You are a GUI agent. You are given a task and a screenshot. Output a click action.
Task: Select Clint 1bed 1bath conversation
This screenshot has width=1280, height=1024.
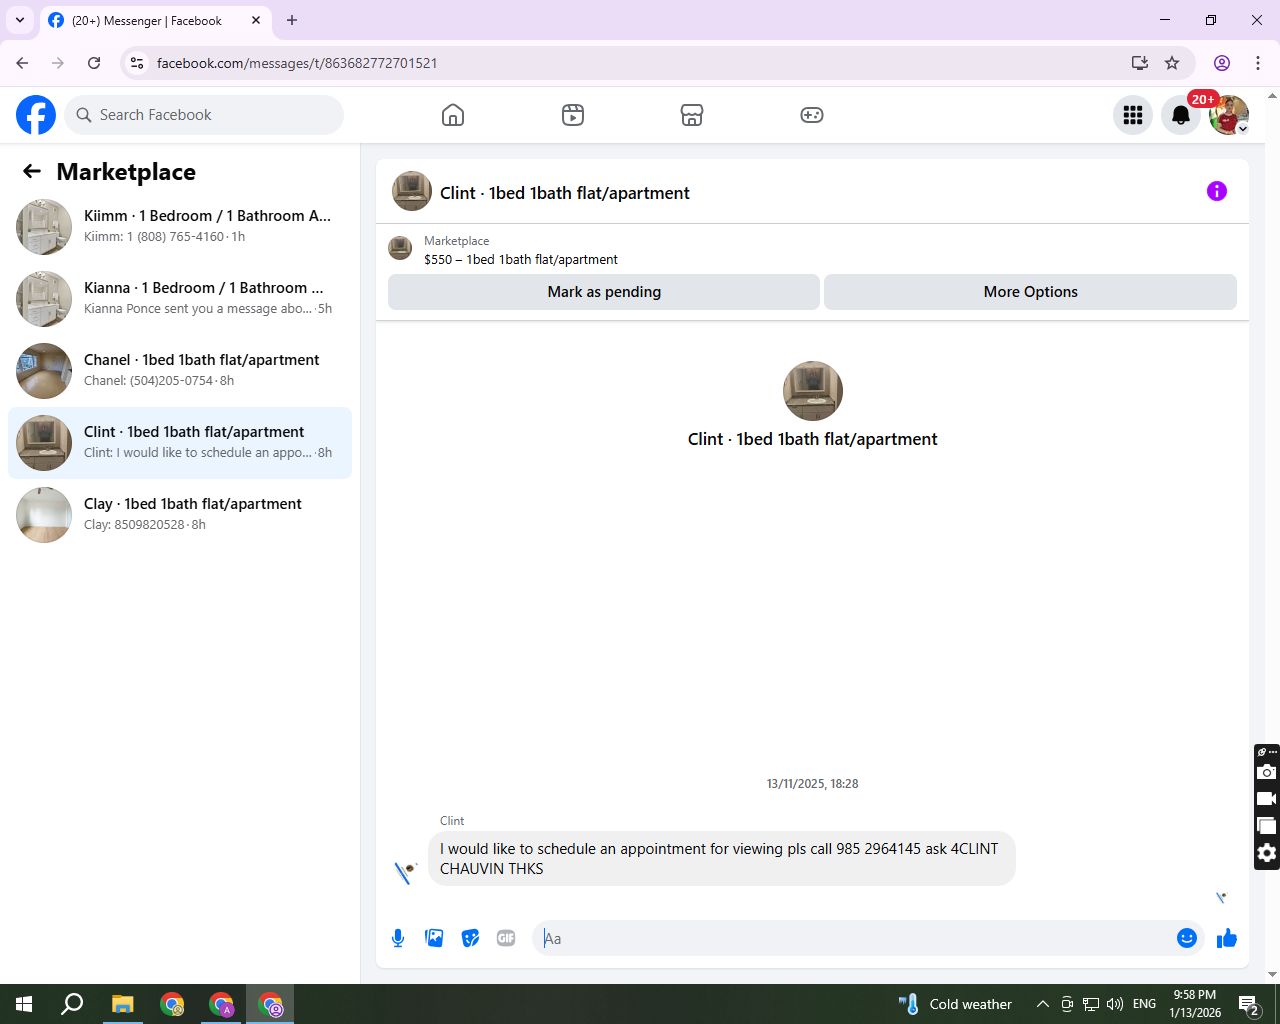[180, 443]
